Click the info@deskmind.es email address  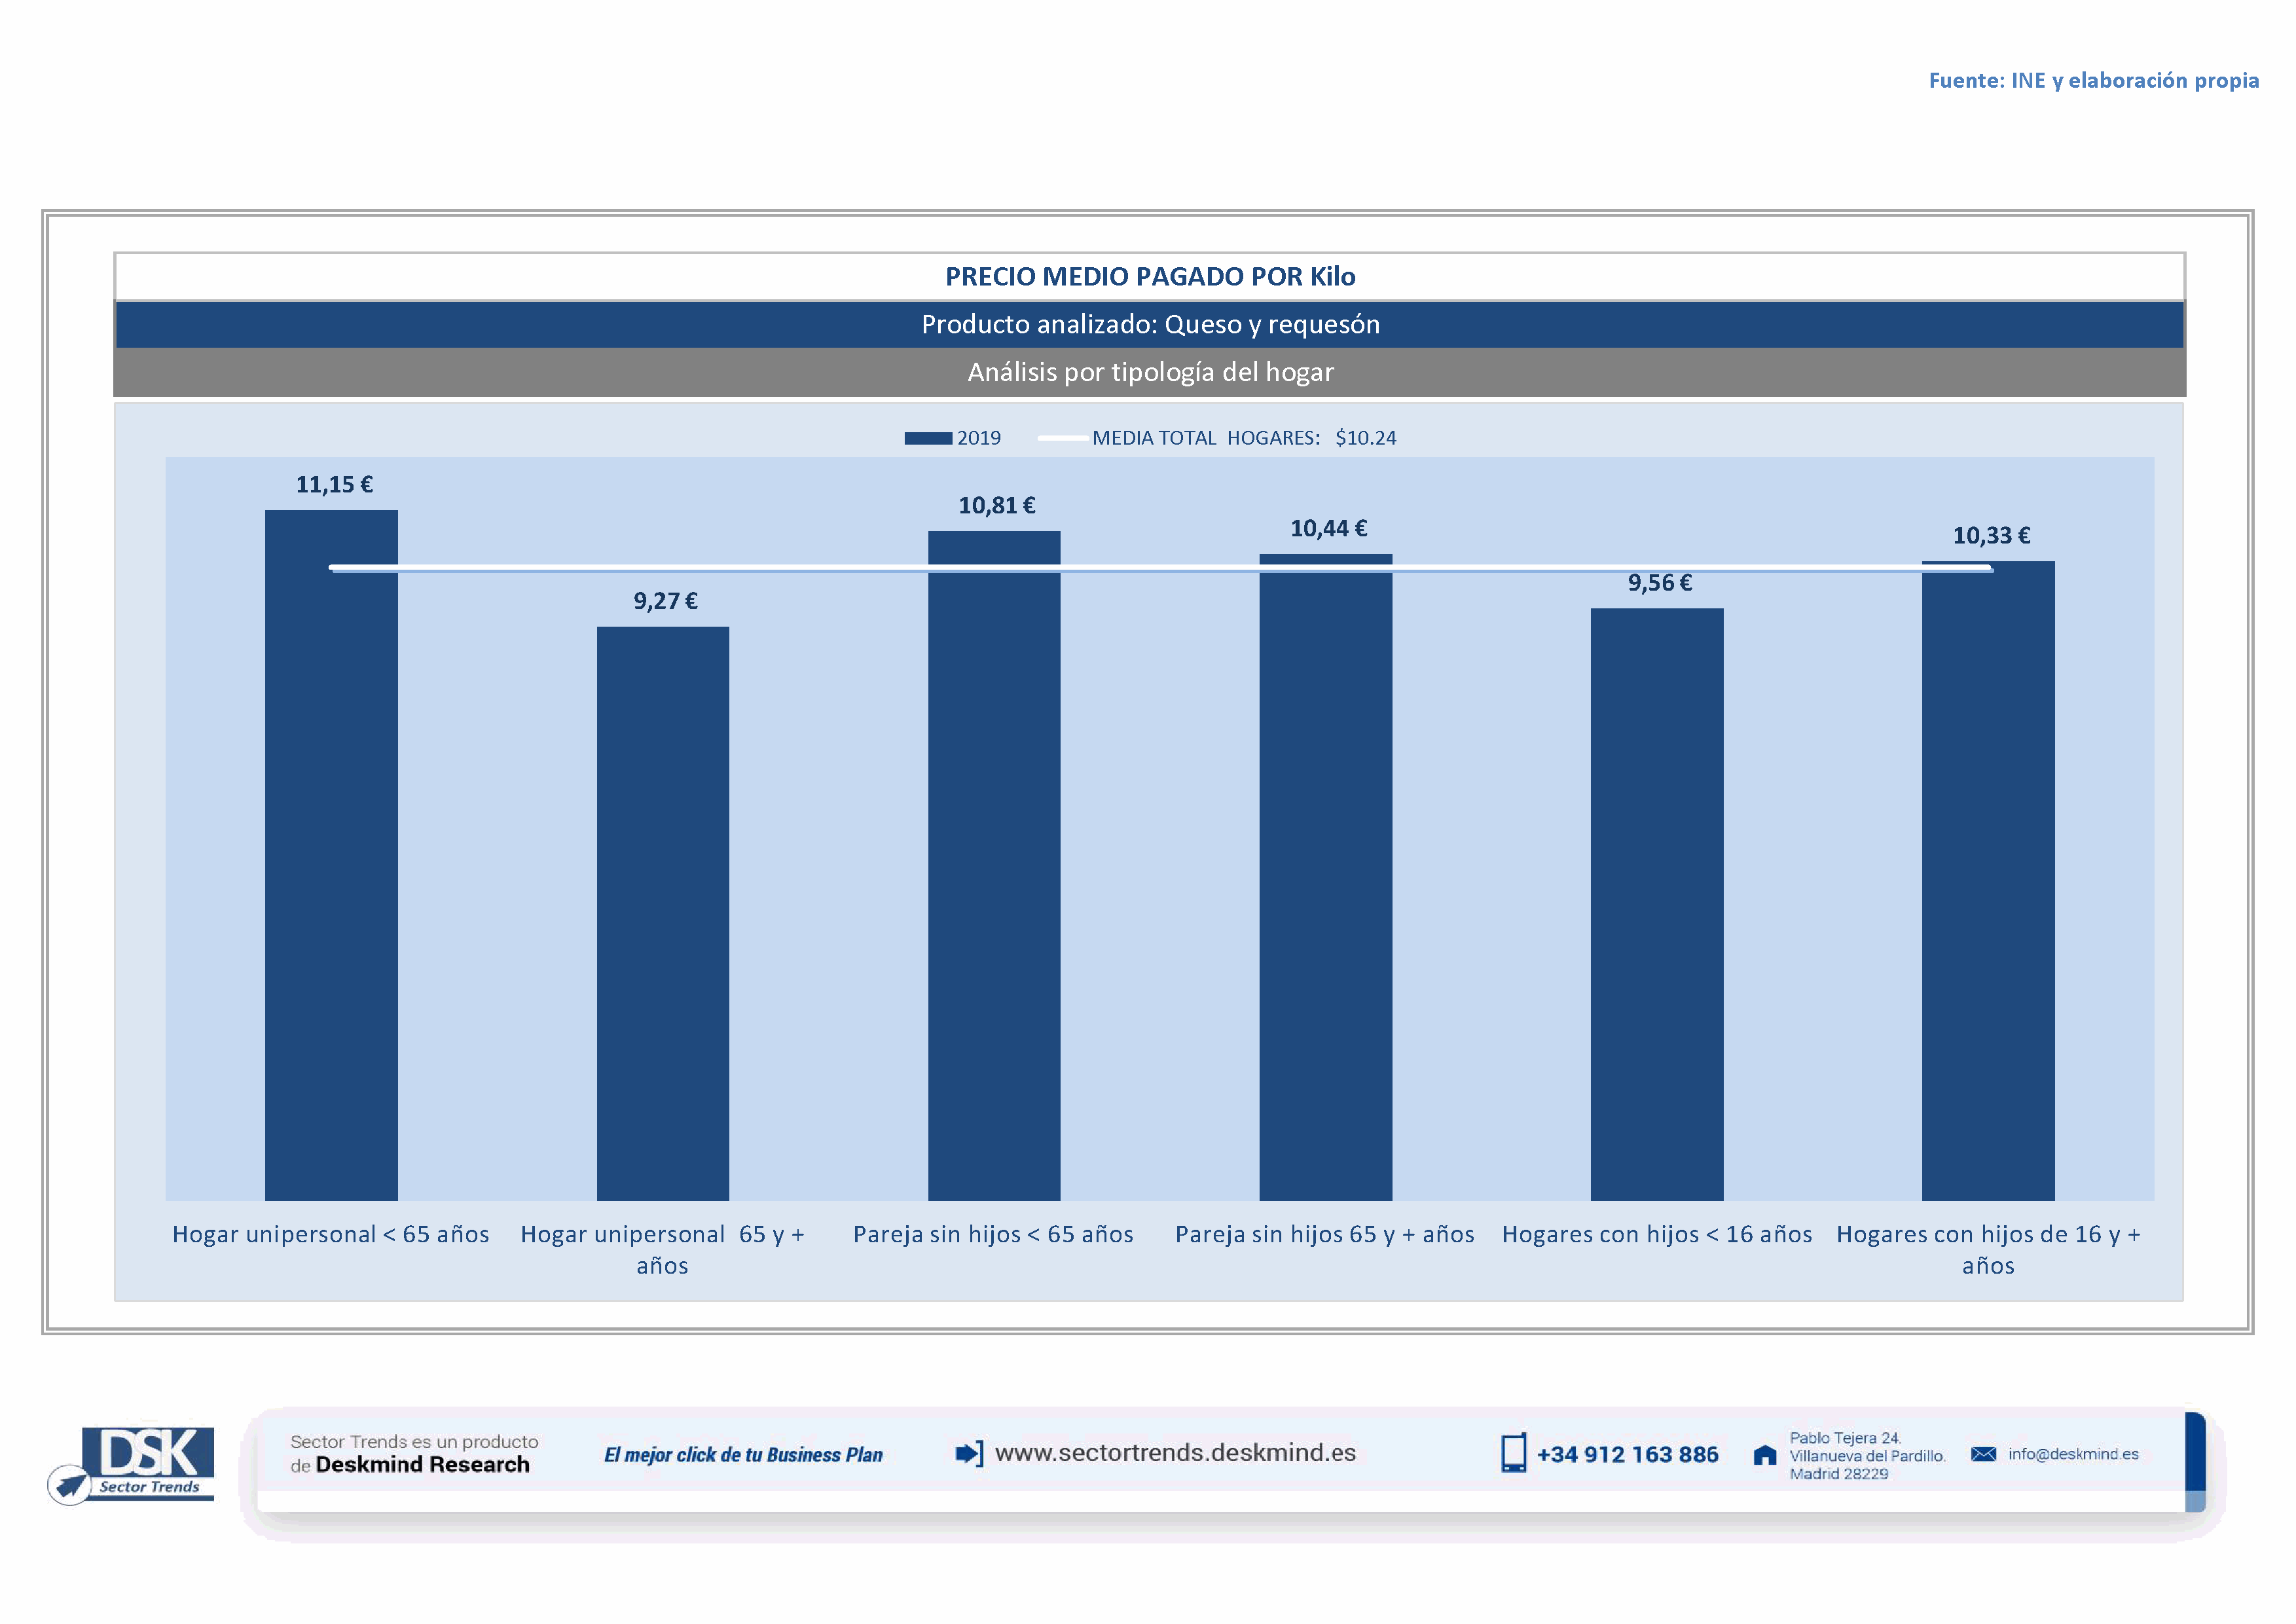[x=2073, y=1454]
